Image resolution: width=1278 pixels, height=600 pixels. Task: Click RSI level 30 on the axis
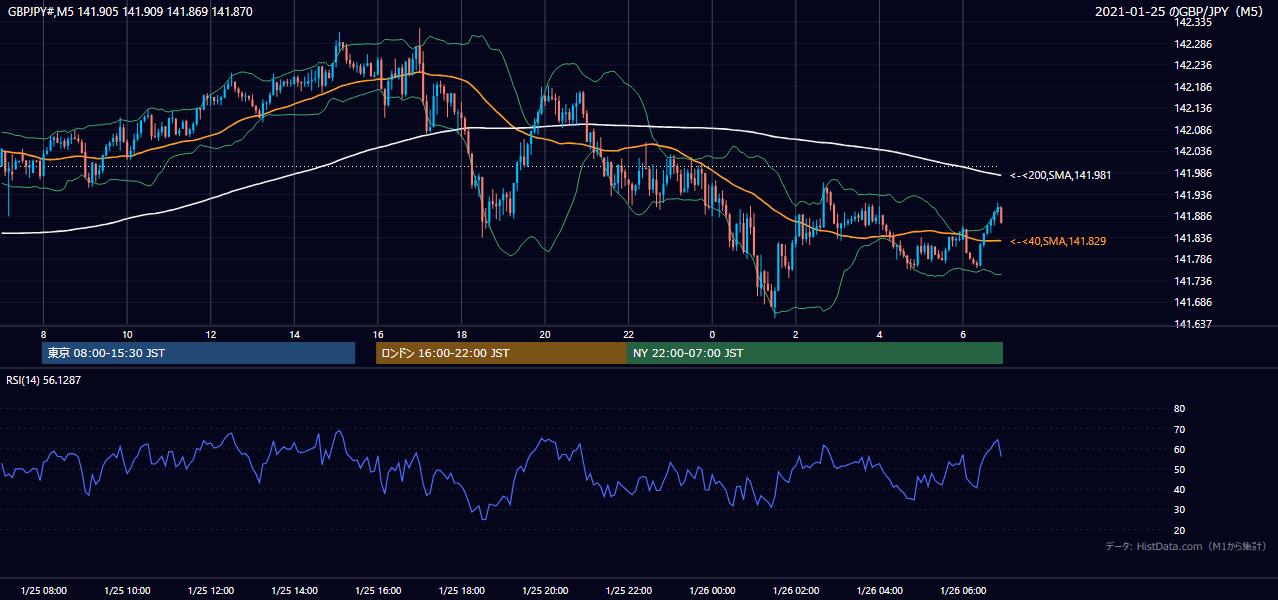(1179, 510)
